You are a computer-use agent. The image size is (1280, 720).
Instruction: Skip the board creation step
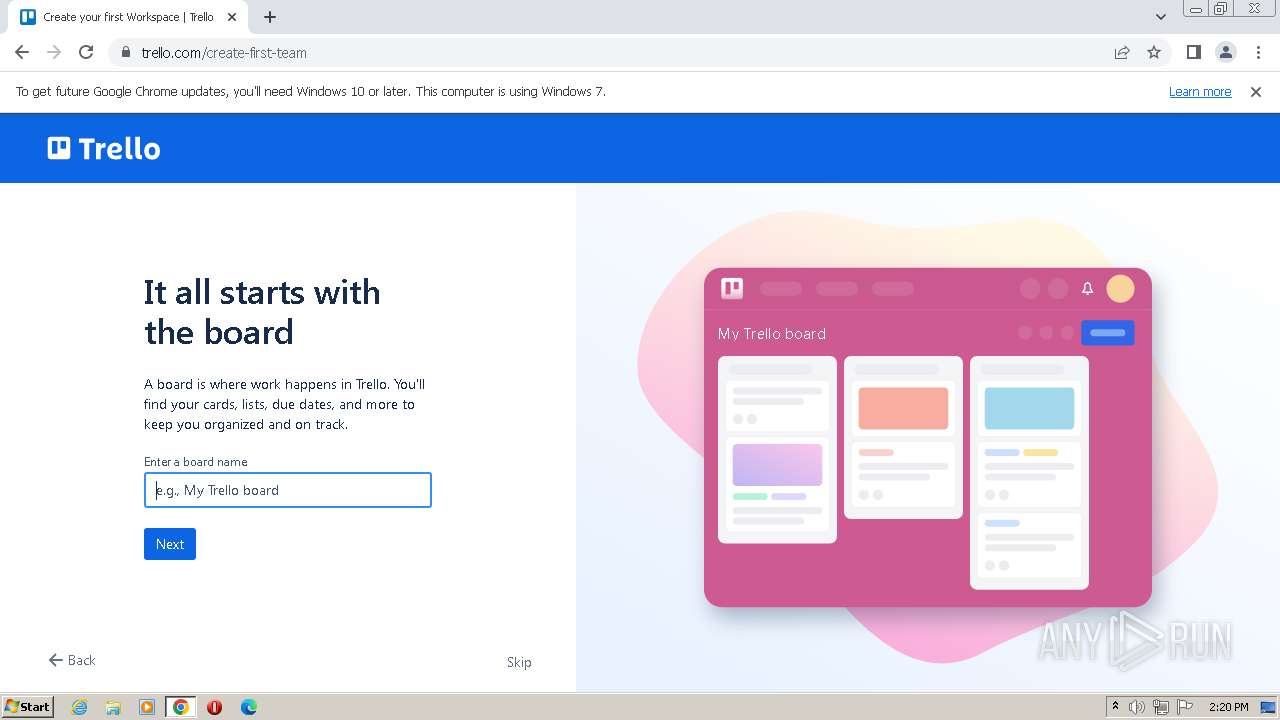coord(519,662)
